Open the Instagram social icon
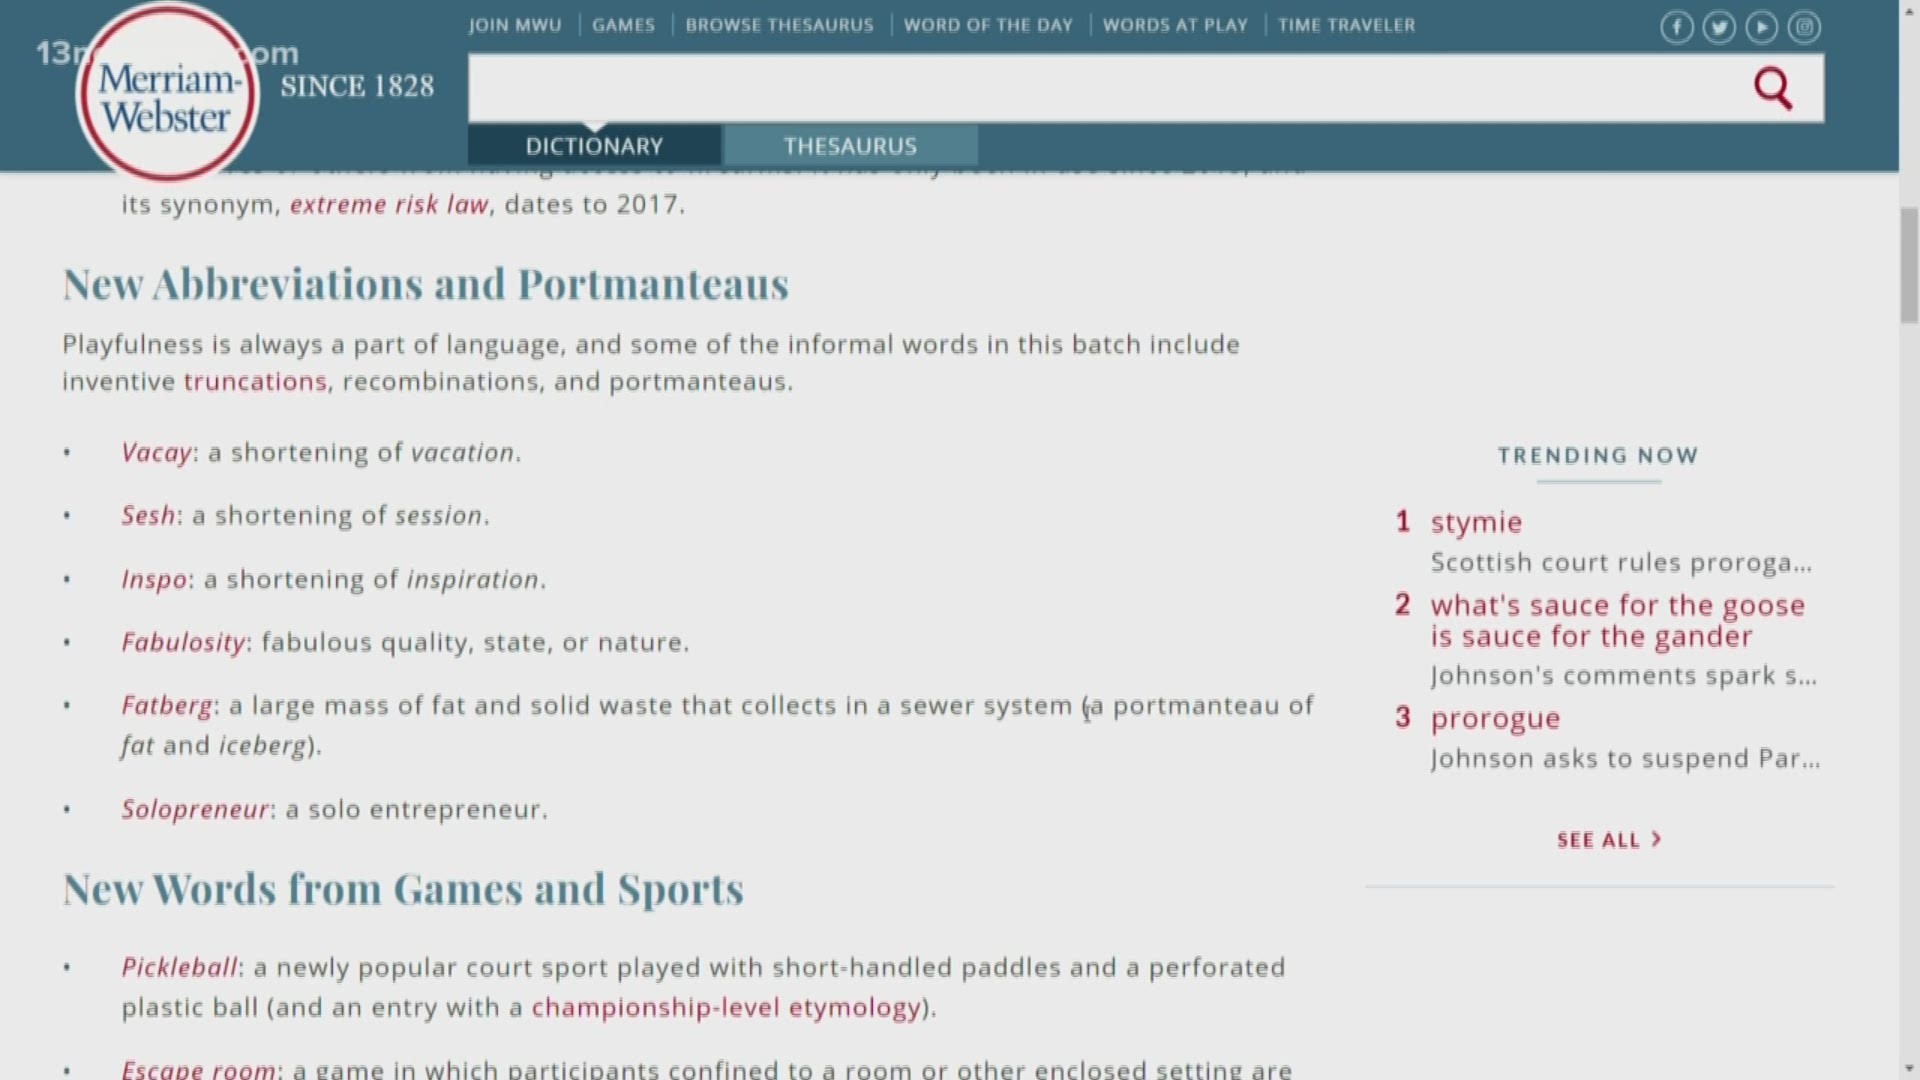The height and width of the screenshot is (1080, 1920). [x=1804, y=27]
